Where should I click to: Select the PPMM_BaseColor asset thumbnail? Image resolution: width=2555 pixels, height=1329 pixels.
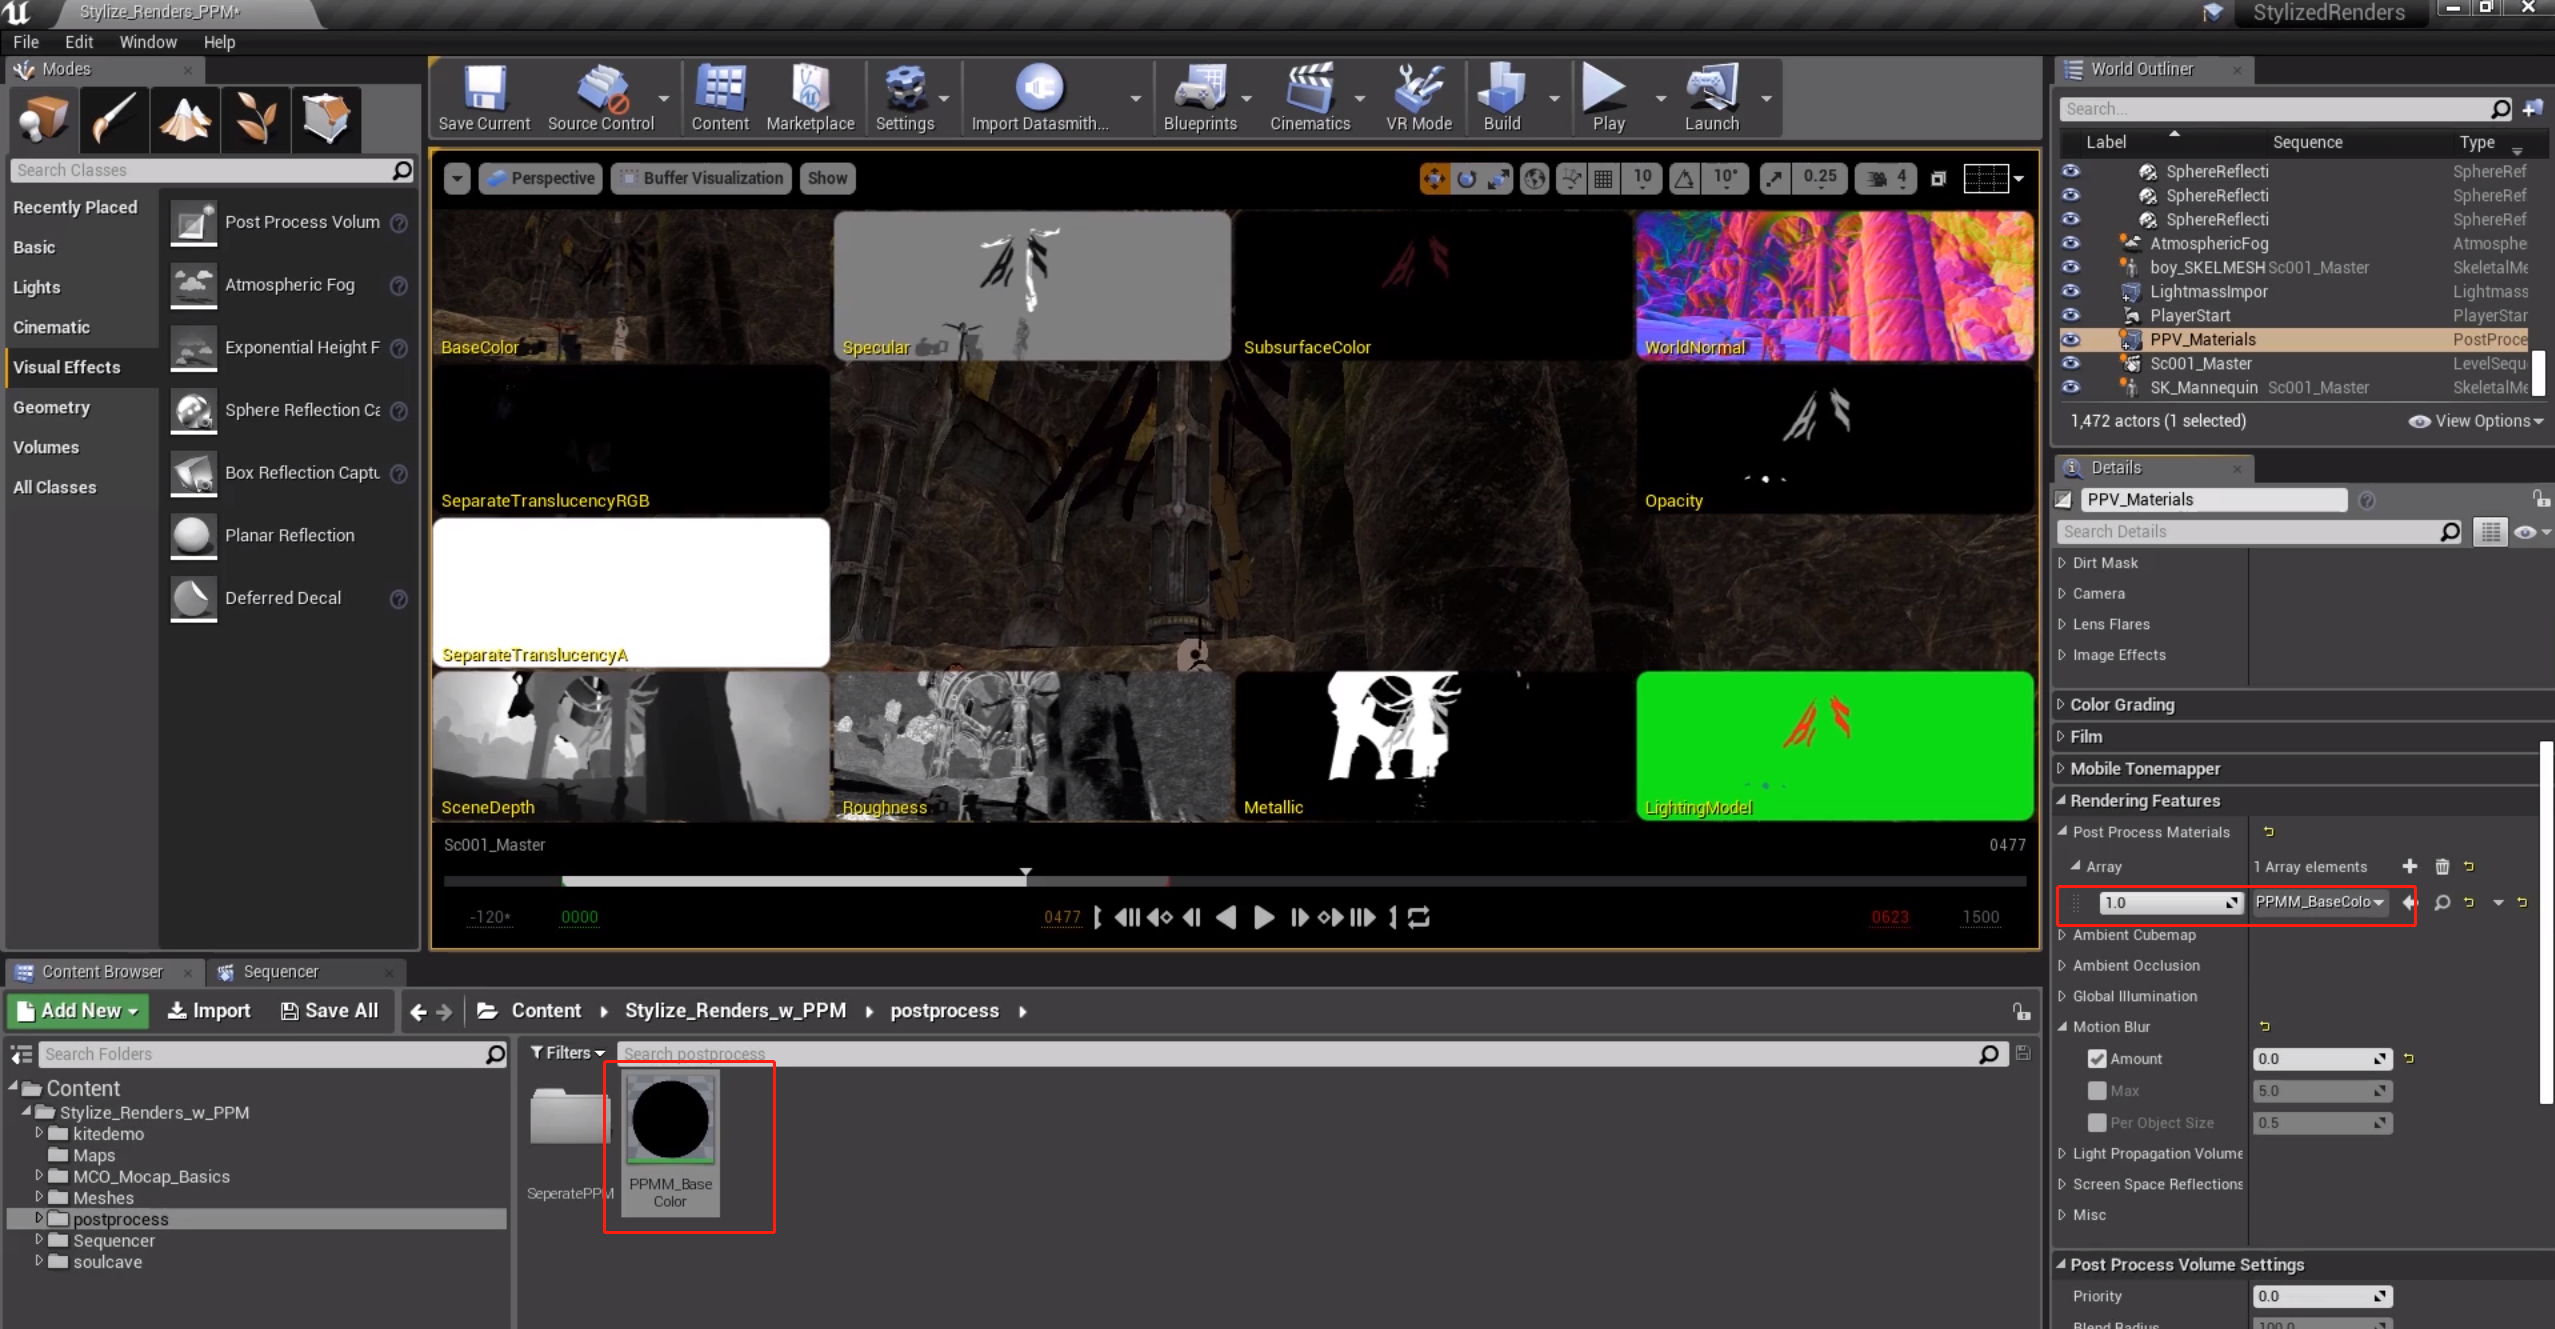[x=670, y=1120]
